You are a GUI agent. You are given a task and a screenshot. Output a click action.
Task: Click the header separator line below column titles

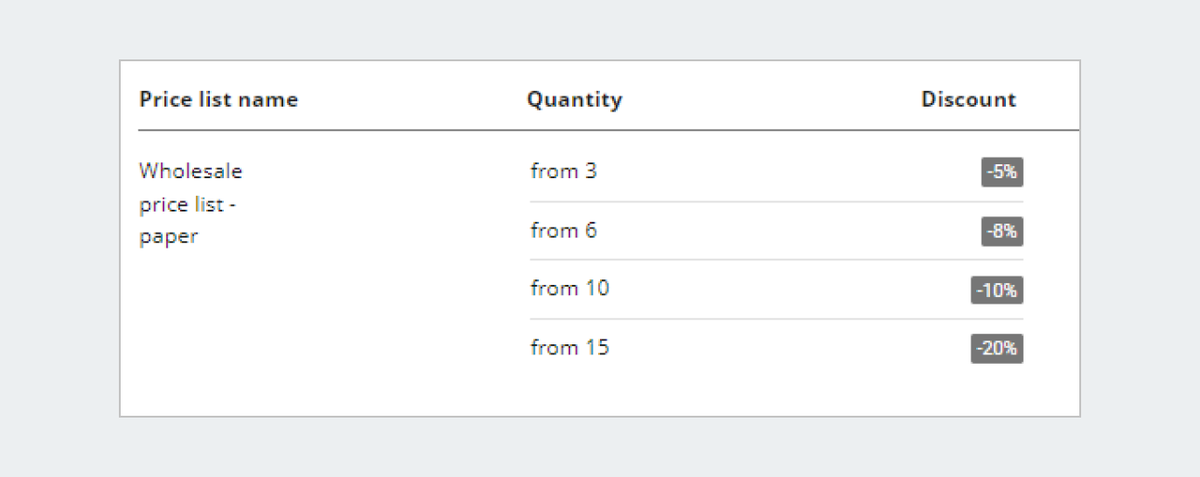608,130
